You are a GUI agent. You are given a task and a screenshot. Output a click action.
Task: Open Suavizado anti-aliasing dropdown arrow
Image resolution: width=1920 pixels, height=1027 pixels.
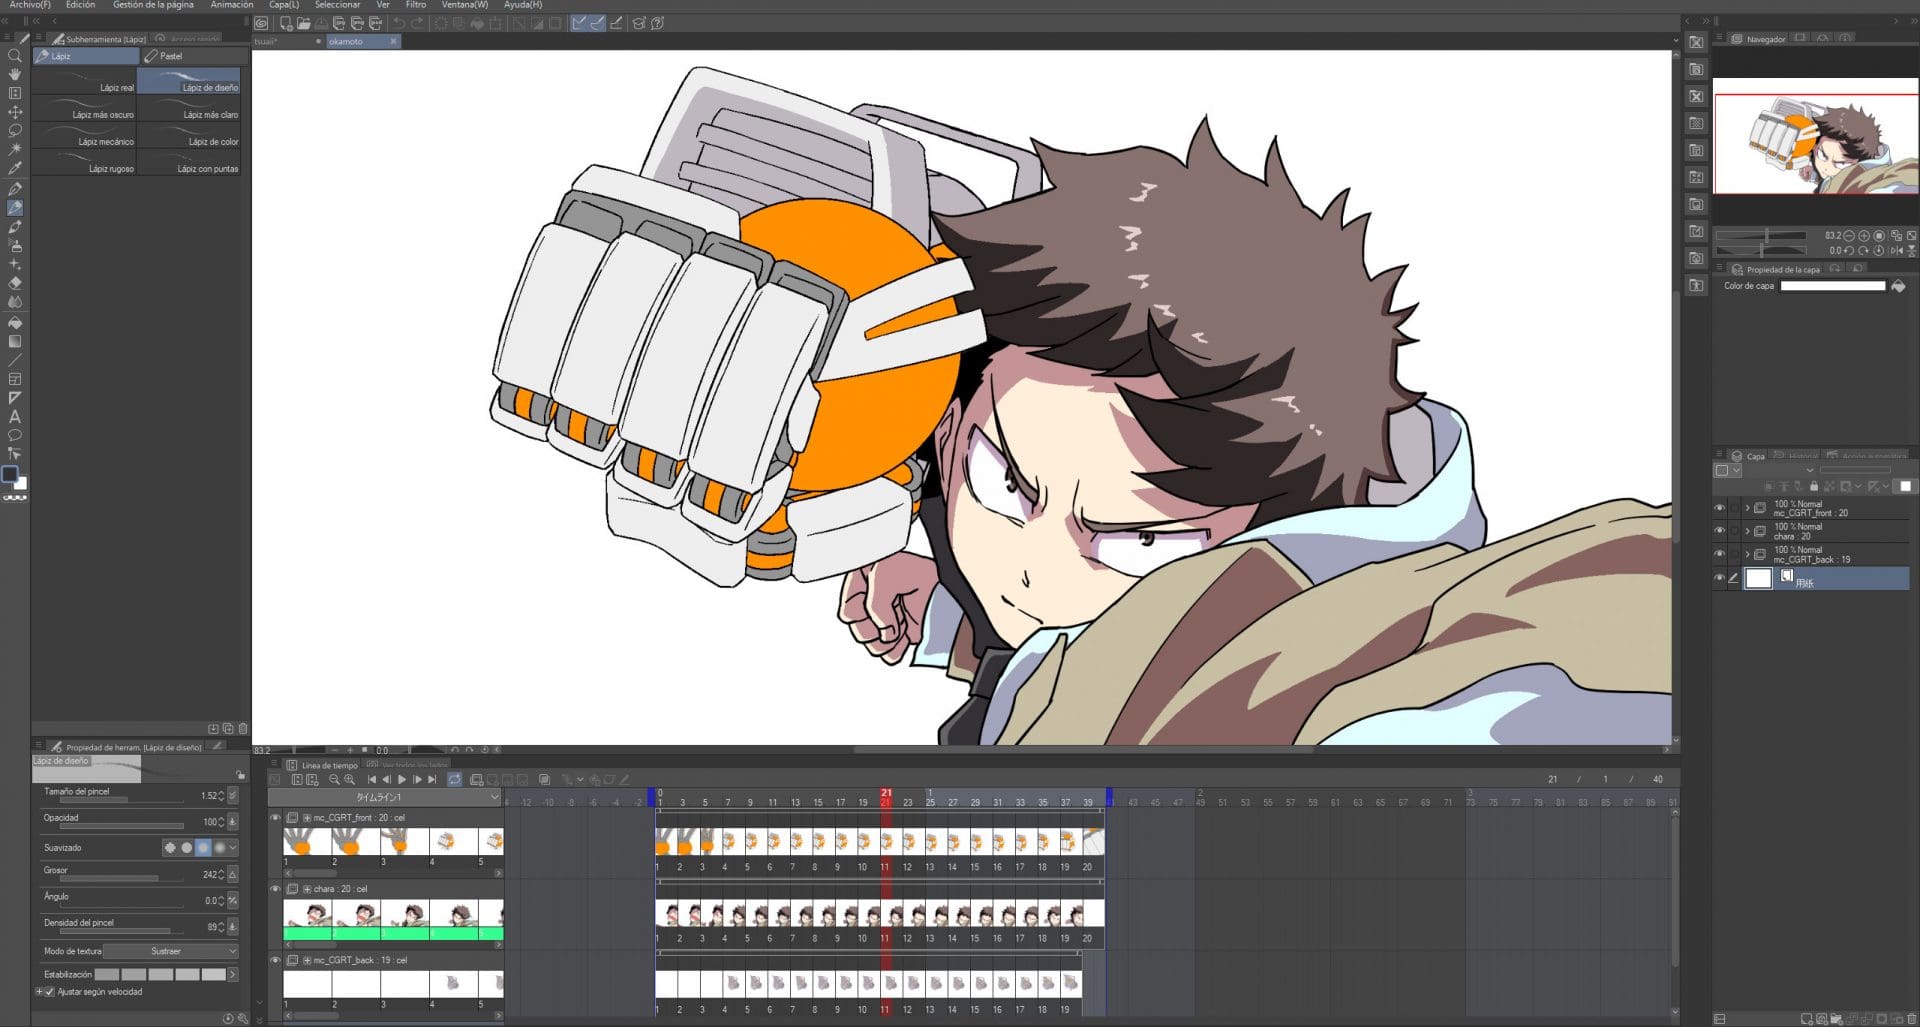(233, 847)
